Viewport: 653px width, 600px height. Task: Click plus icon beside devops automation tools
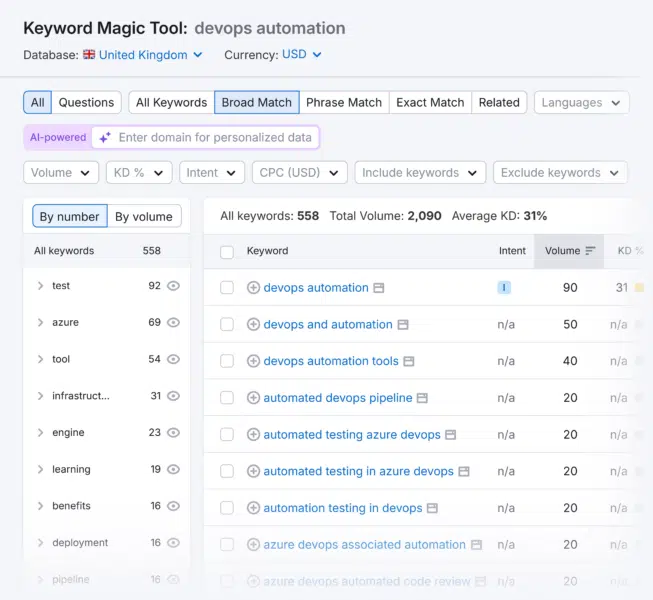[253, 361]
